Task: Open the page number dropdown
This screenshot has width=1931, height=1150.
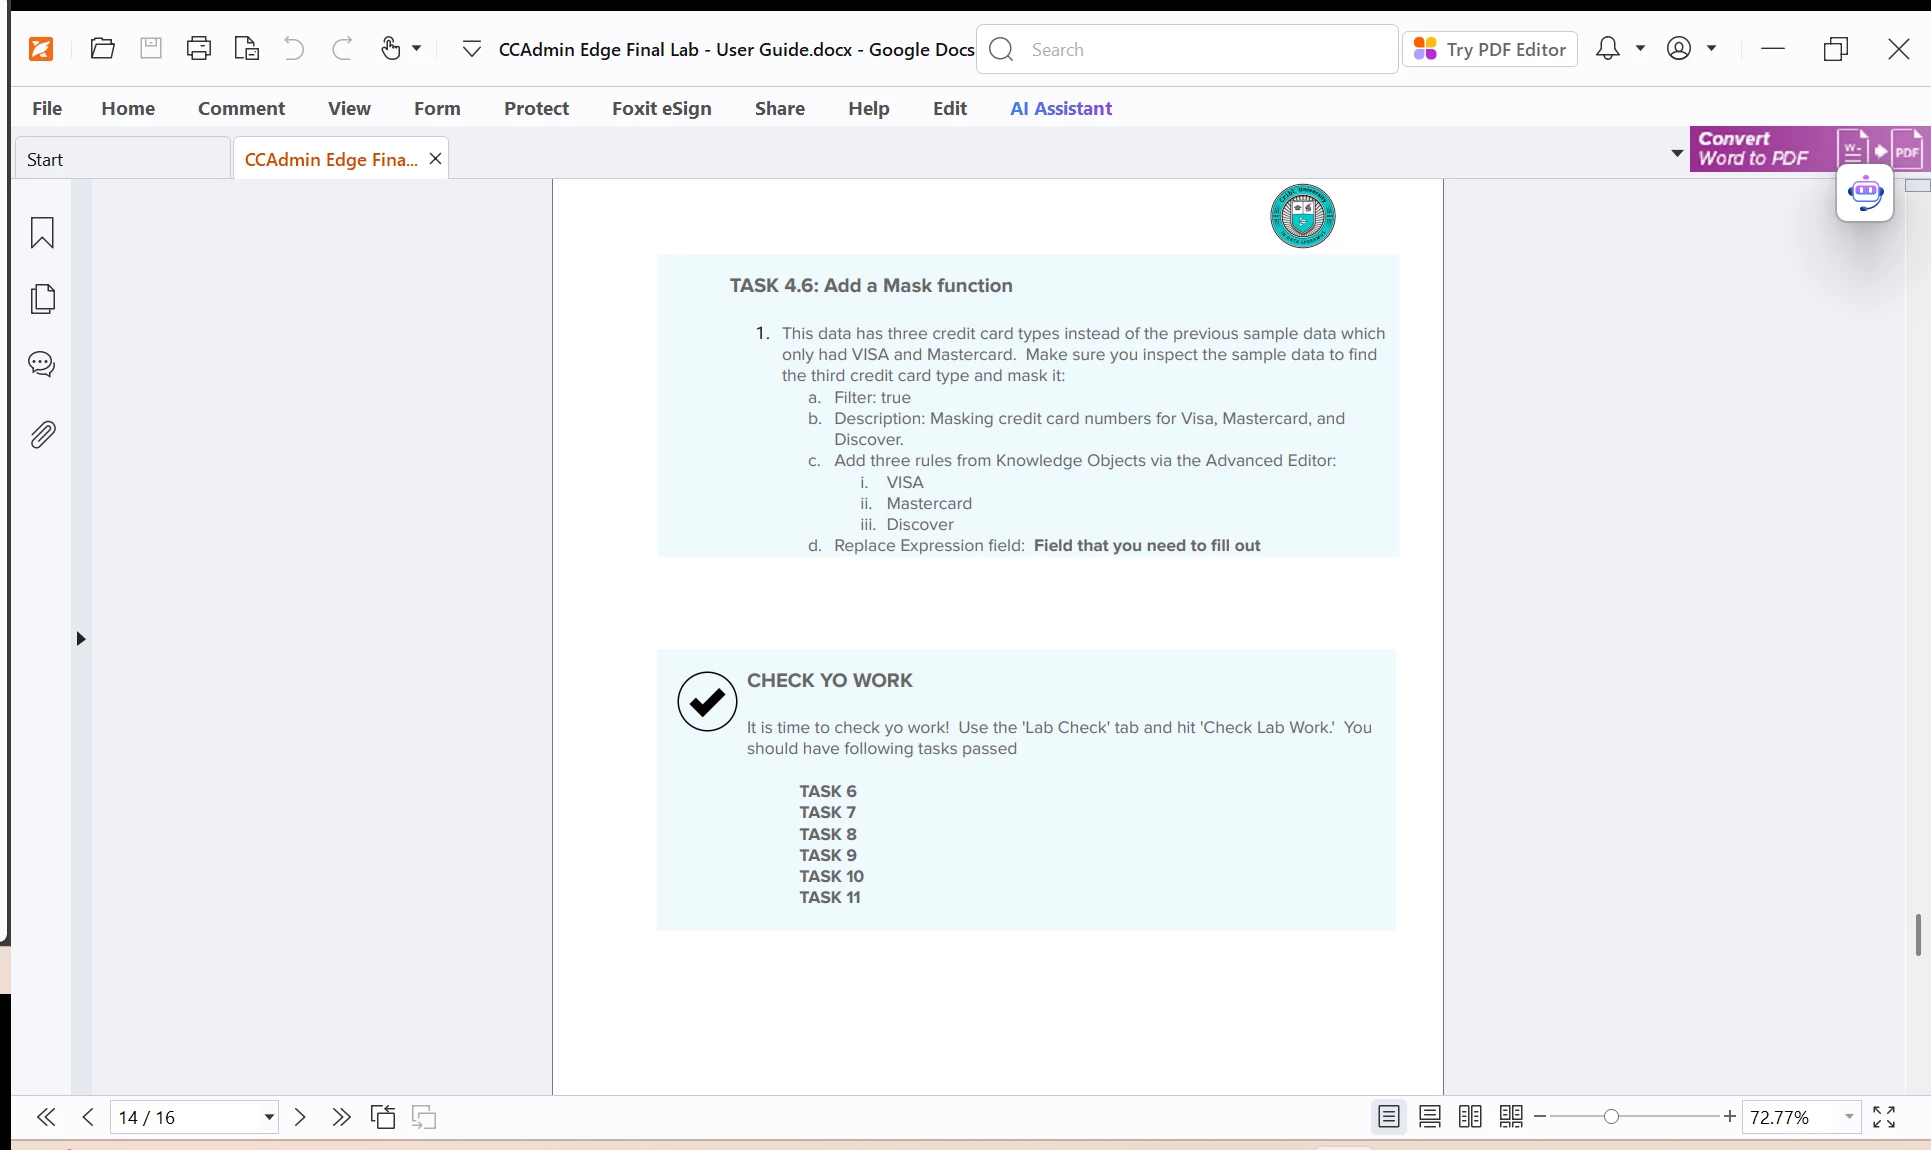Action: pyautogui.click(x=268, y=1117)
